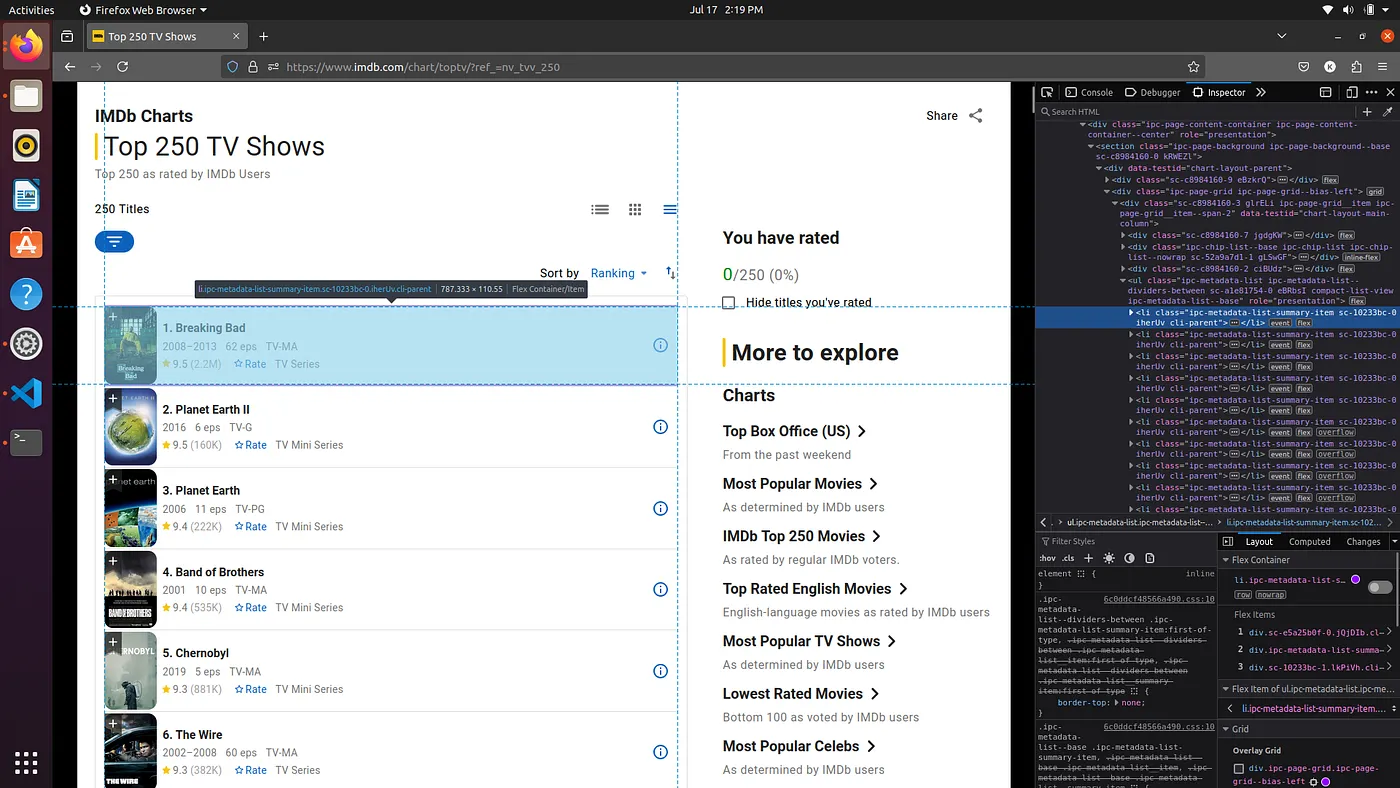1400x788 pixels.
Task: Collapse the Grid section in Layout
Action: [1227, 729]
